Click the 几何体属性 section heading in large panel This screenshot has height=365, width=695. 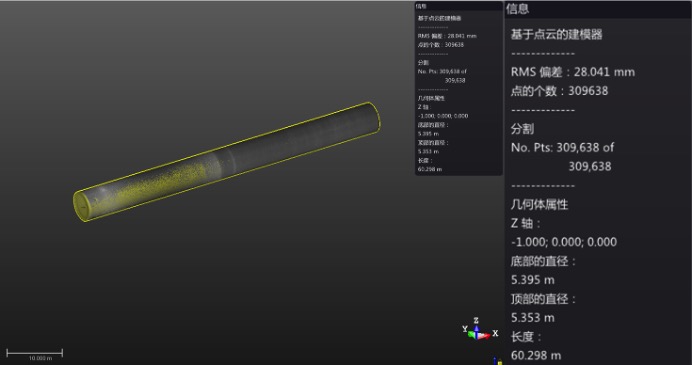pos(539,204)
